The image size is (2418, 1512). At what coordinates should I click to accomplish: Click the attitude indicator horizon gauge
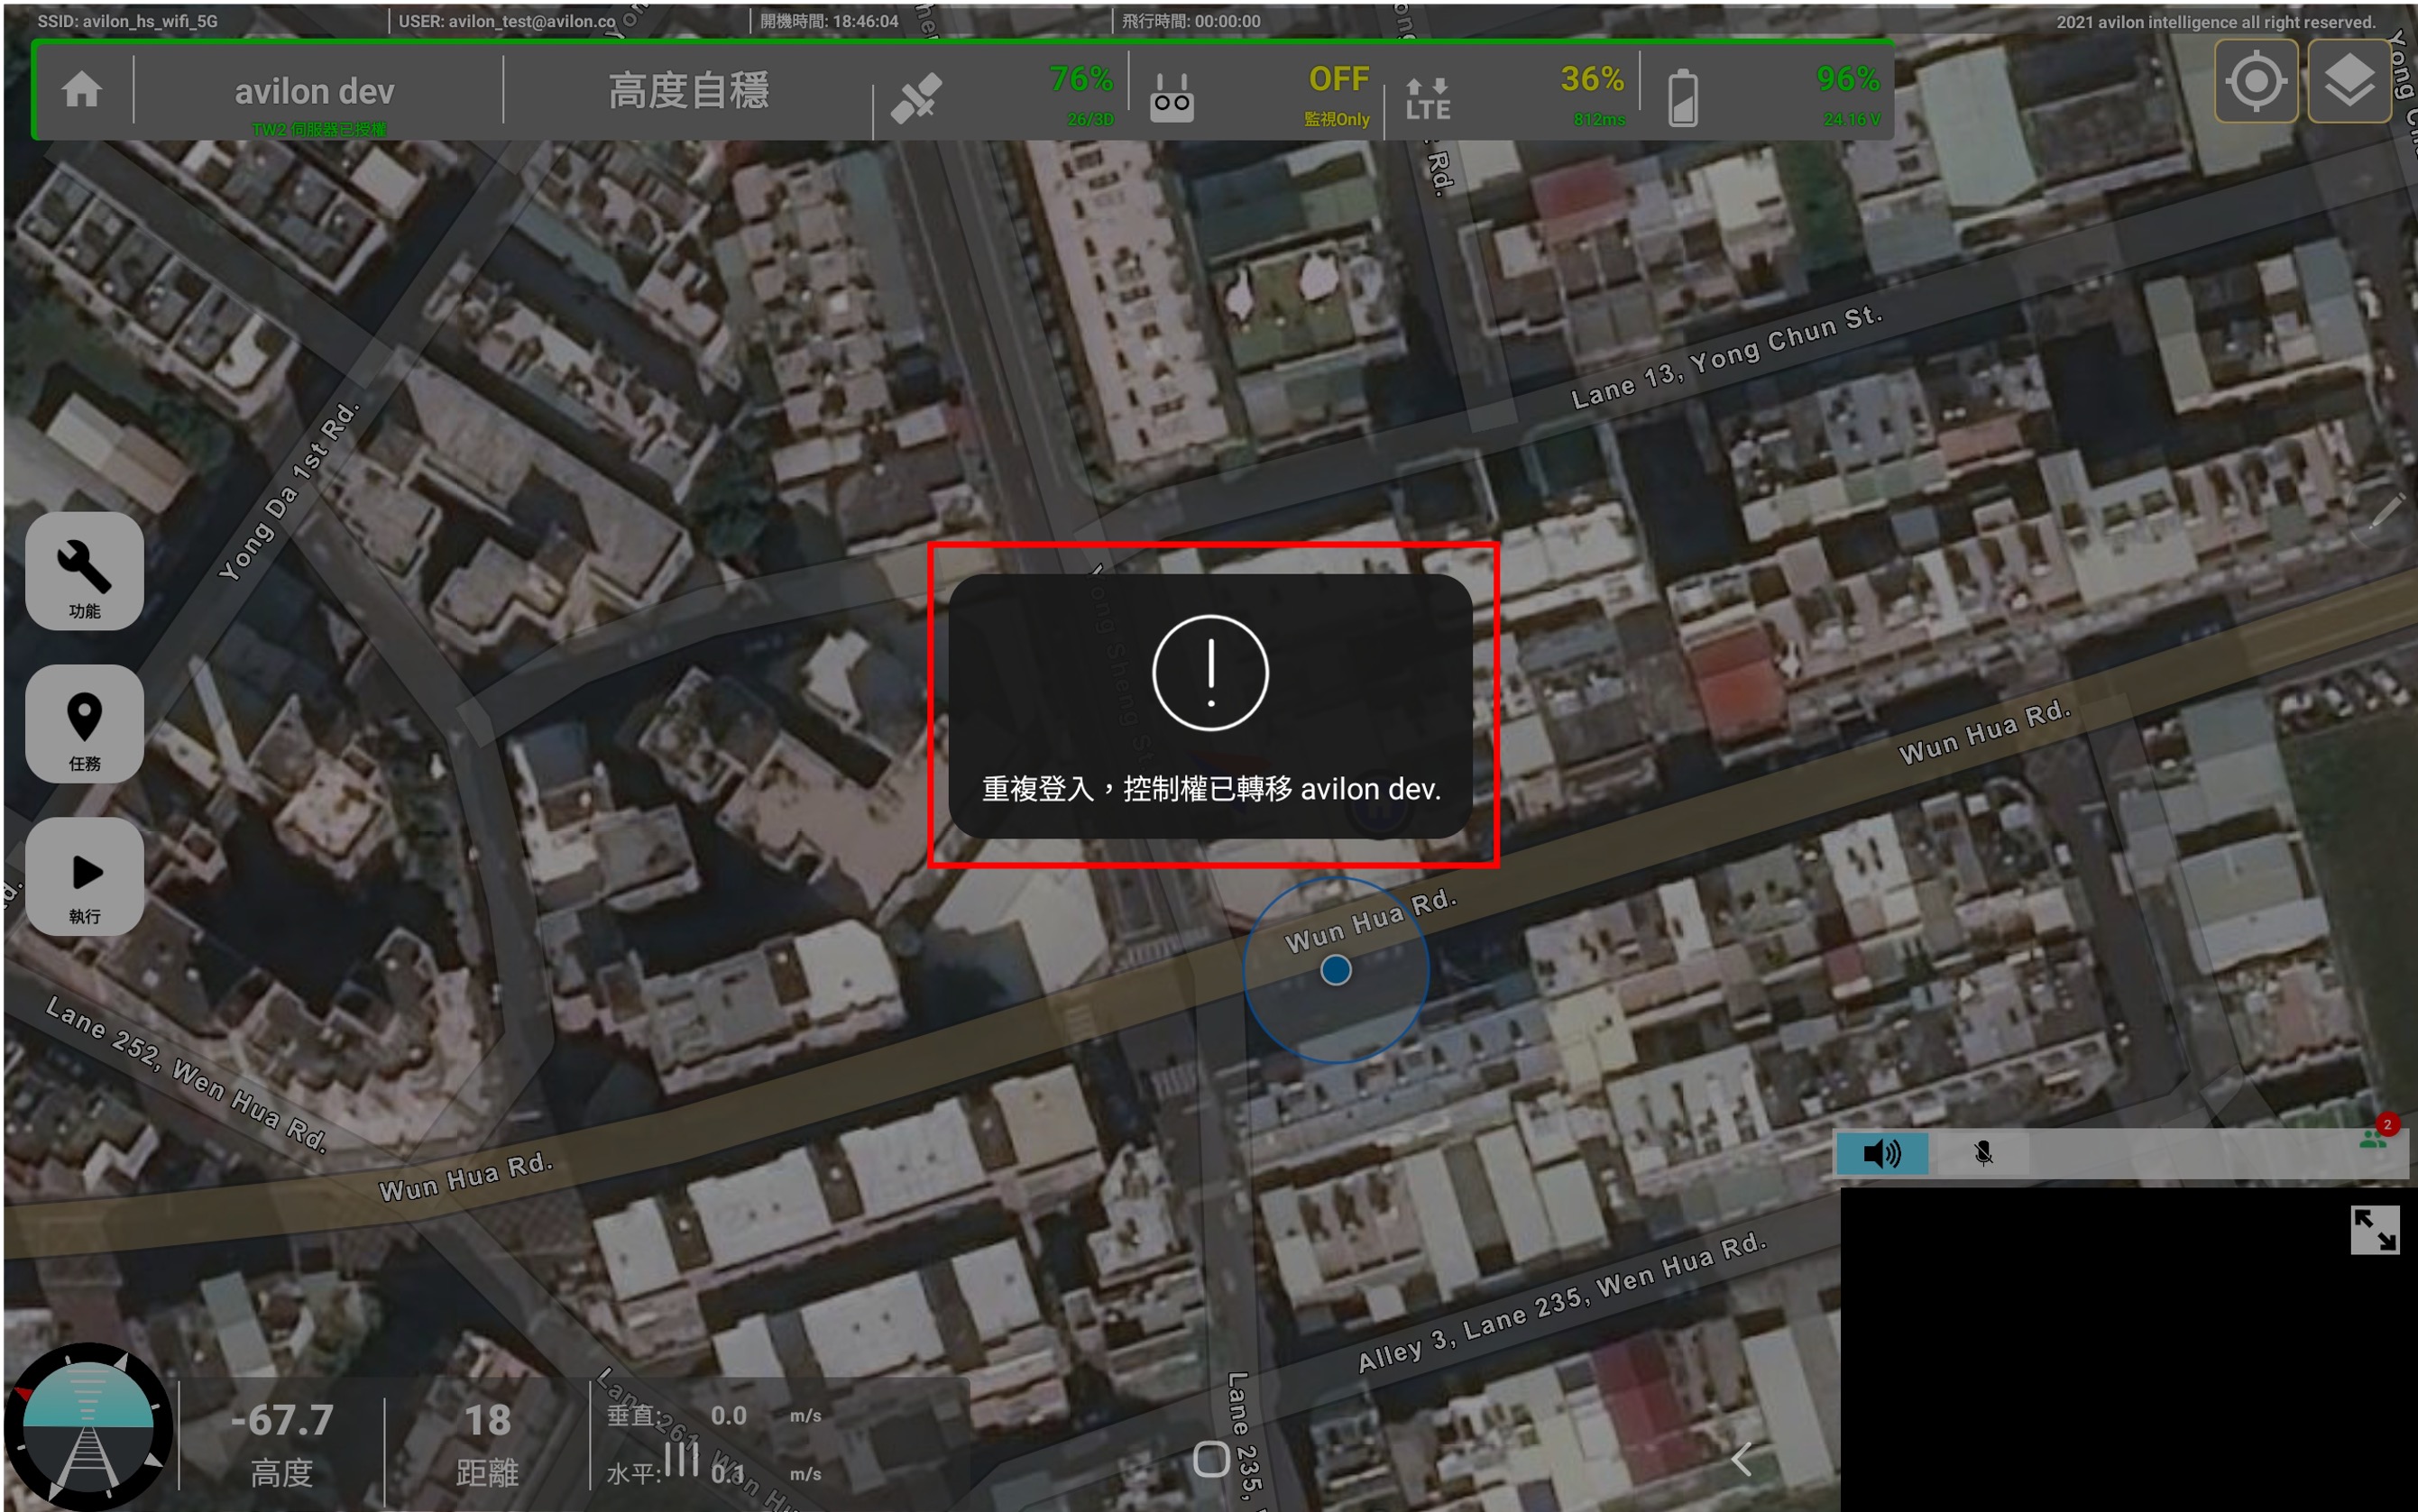(88, 1428)
